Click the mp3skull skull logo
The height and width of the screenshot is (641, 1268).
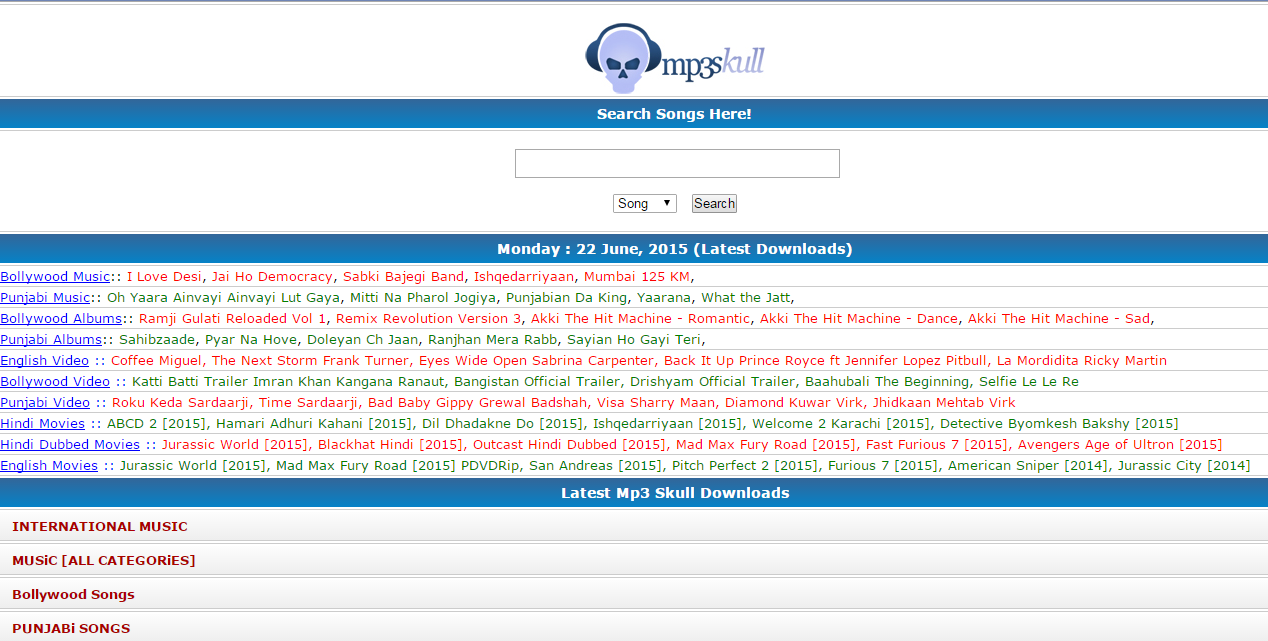pos(675,58)
